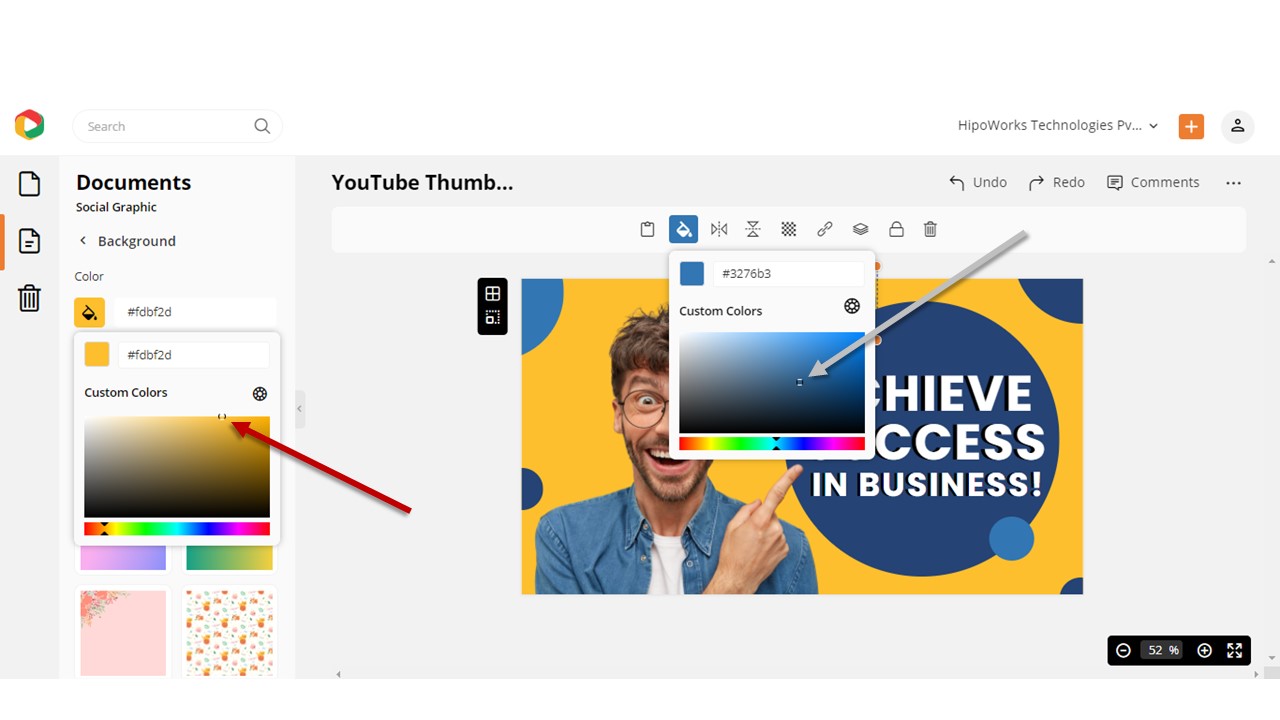Click the Redo button
Viewport: 1280px width, 720px height.
click(1056, 182)
